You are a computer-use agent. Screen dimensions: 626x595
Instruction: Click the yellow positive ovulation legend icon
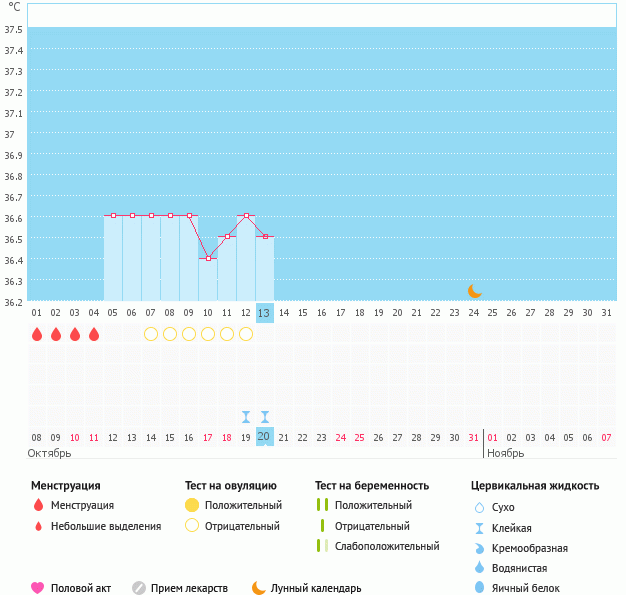pyautogui.click(x=192, y=505)
